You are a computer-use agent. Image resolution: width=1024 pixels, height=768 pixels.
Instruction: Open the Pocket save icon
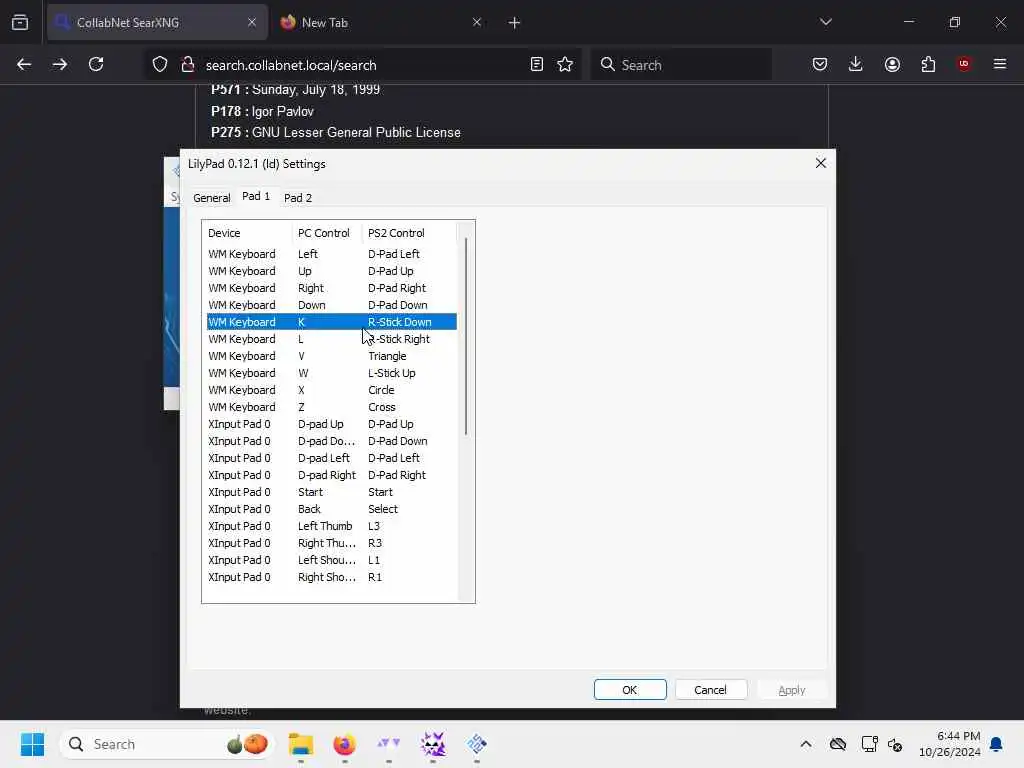pos(820,64)
